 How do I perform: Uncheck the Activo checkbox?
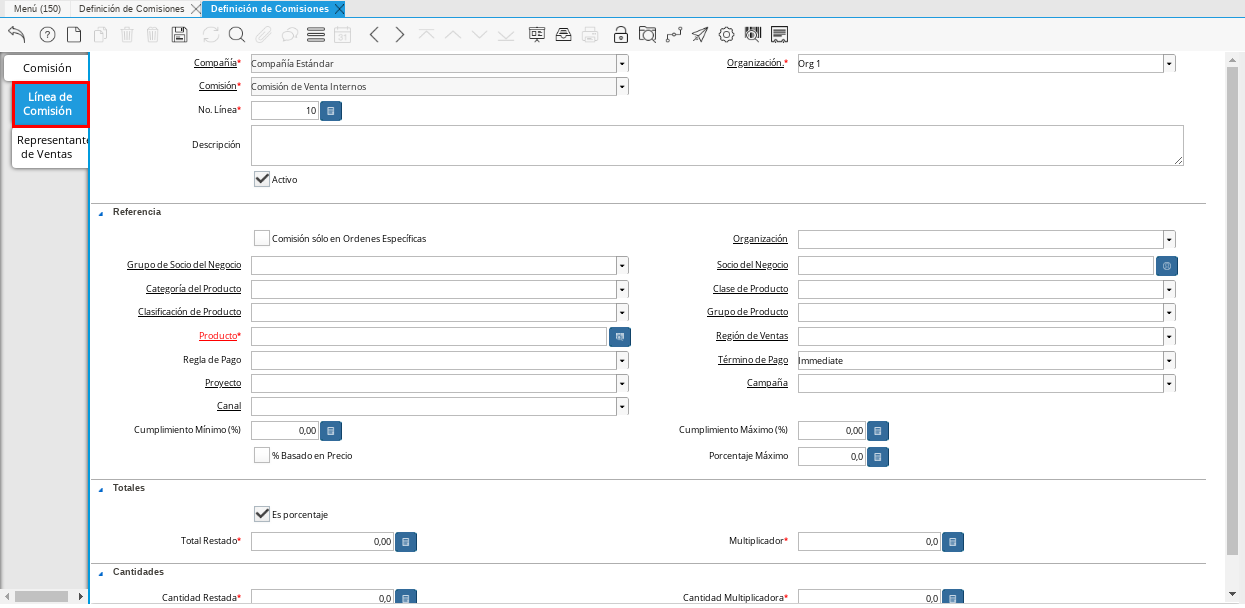coord(262,179)
